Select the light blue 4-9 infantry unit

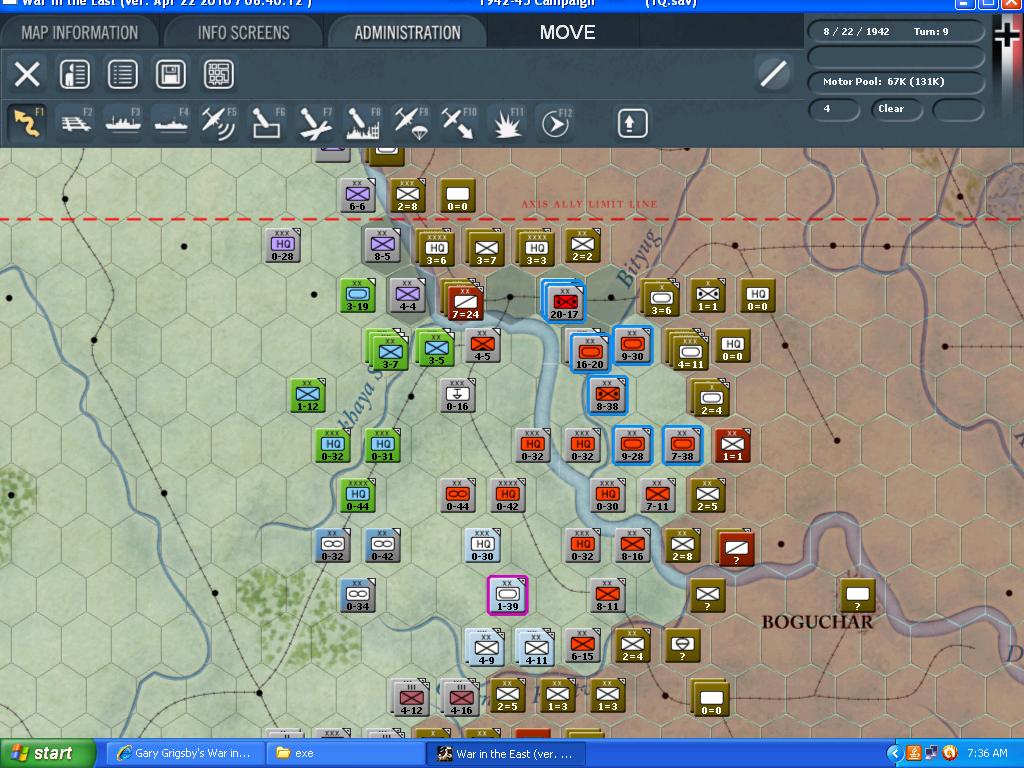[x=485, y=647]
